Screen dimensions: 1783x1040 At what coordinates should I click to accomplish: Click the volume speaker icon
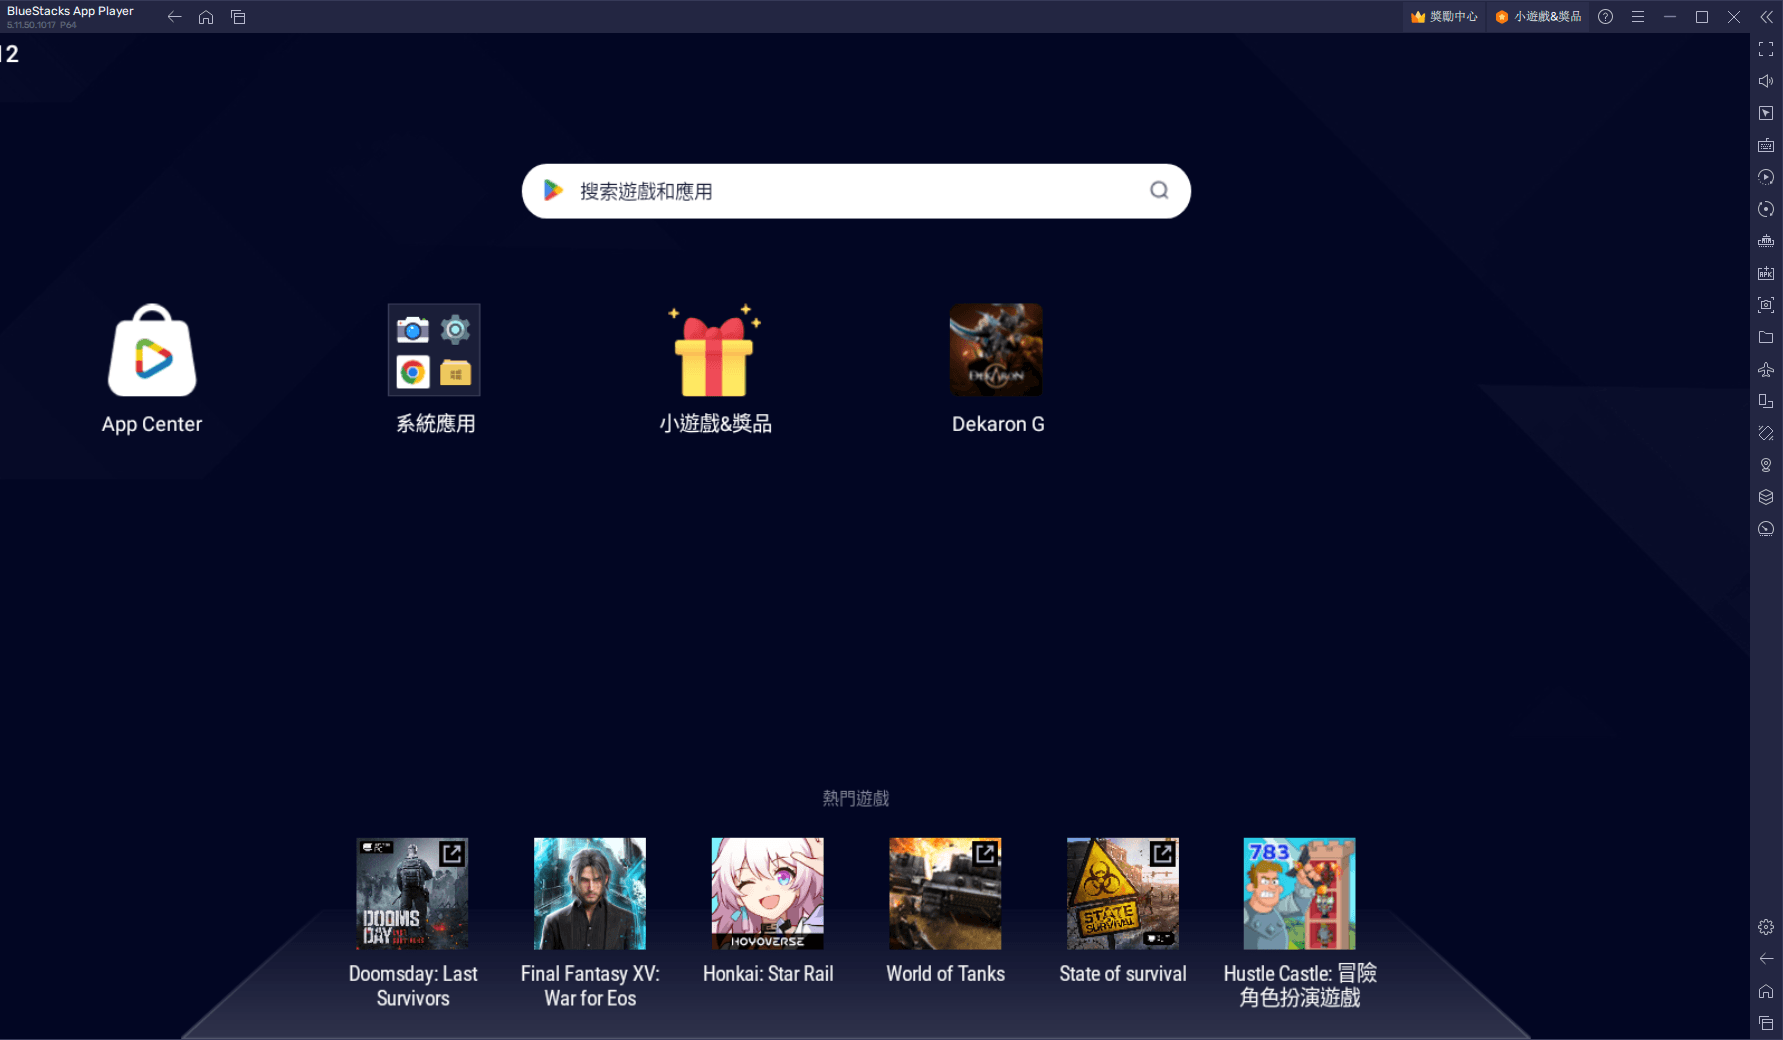pos(1766,81)
